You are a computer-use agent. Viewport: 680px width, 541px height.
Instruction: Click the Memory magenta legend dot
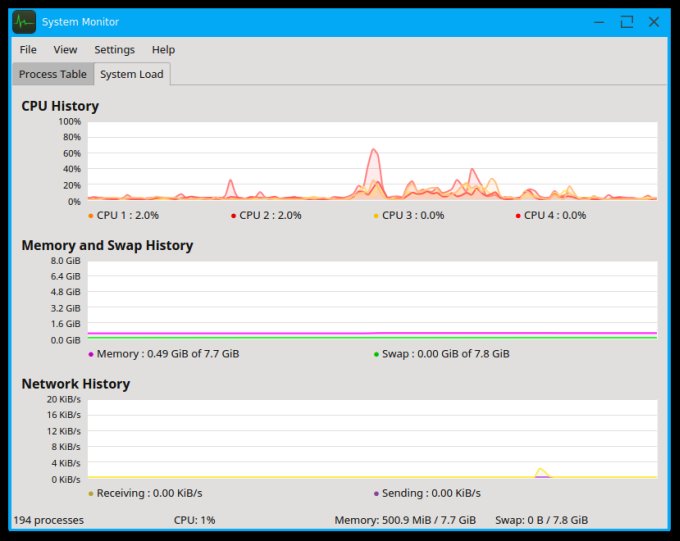(x=91, y=354)
